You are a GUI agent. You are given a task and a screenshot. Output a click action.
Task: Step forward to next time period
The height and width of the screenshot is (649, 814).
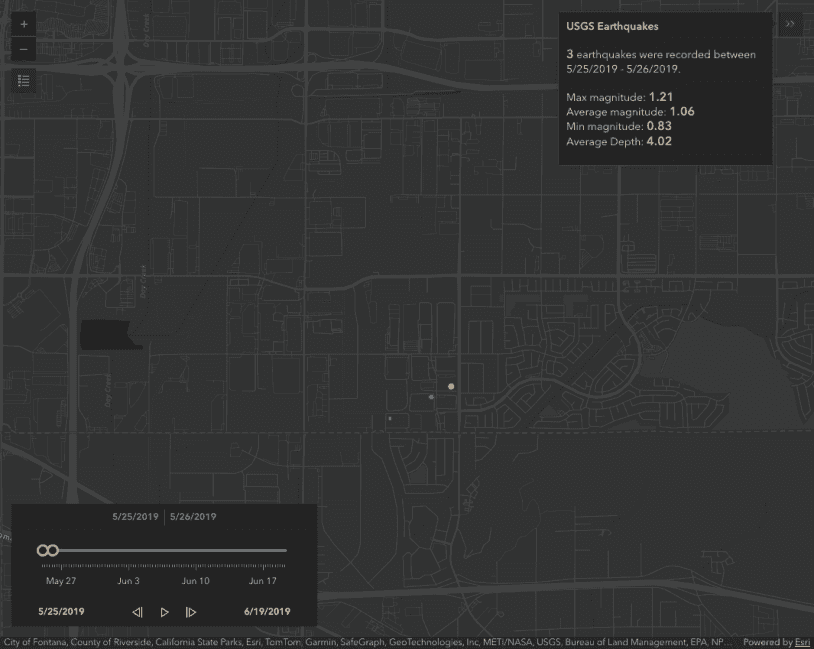point(191,612)
